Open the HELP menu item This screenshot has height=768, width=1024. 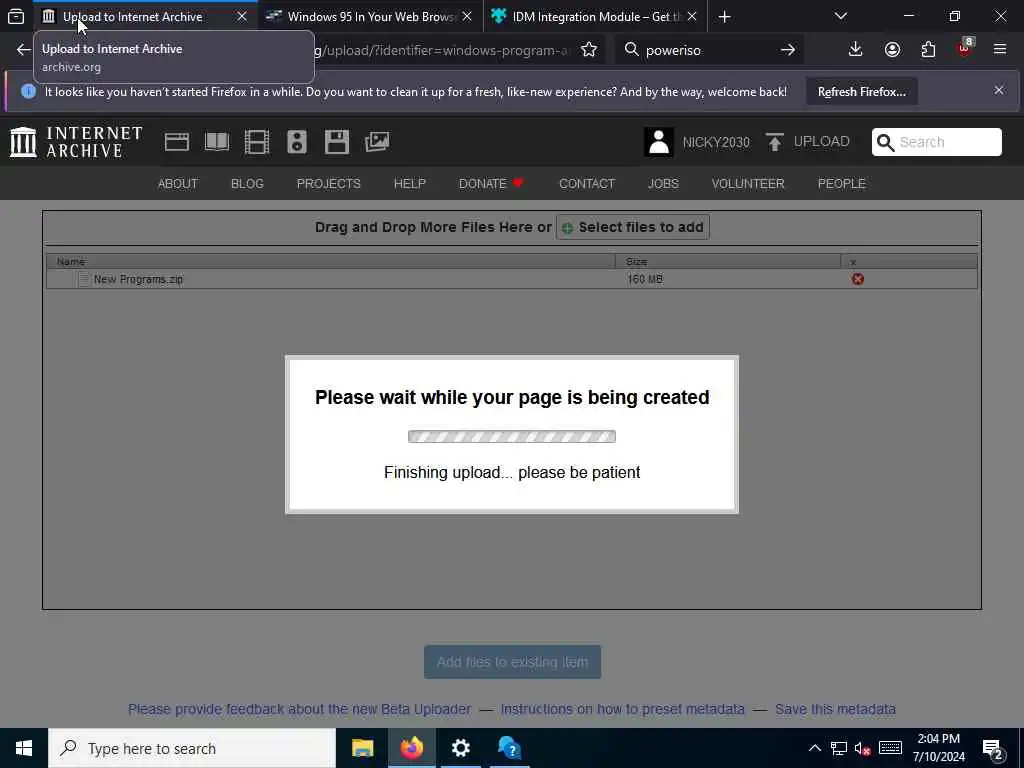409,184
